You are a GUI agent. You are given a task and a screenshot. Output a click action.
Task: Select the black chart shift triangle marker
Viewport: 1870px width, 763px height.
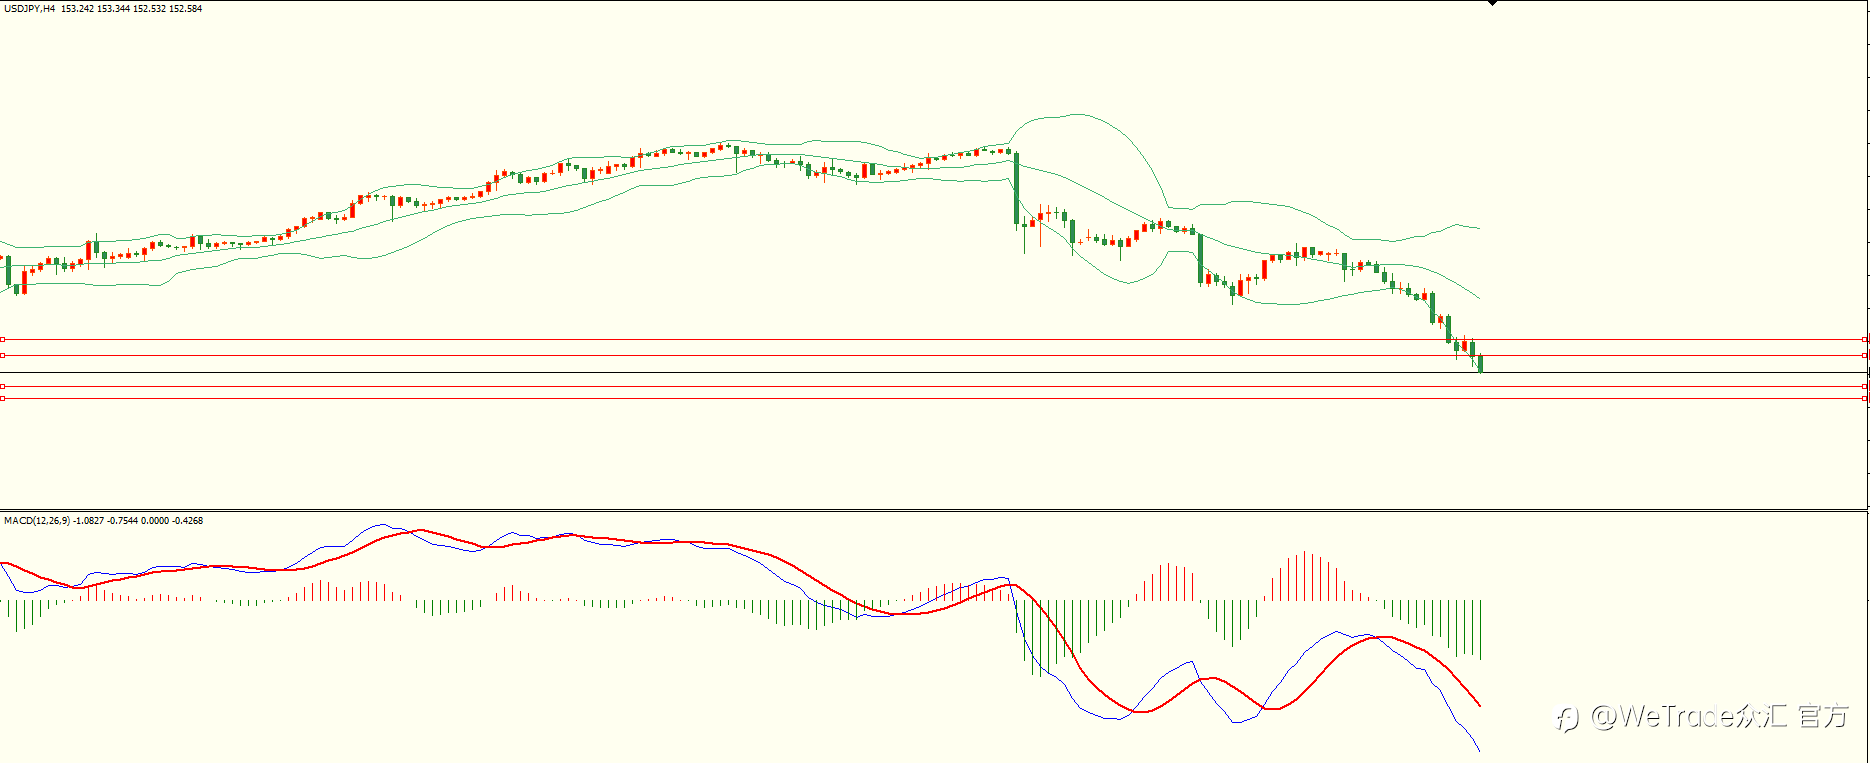(x=1493, y=3)
